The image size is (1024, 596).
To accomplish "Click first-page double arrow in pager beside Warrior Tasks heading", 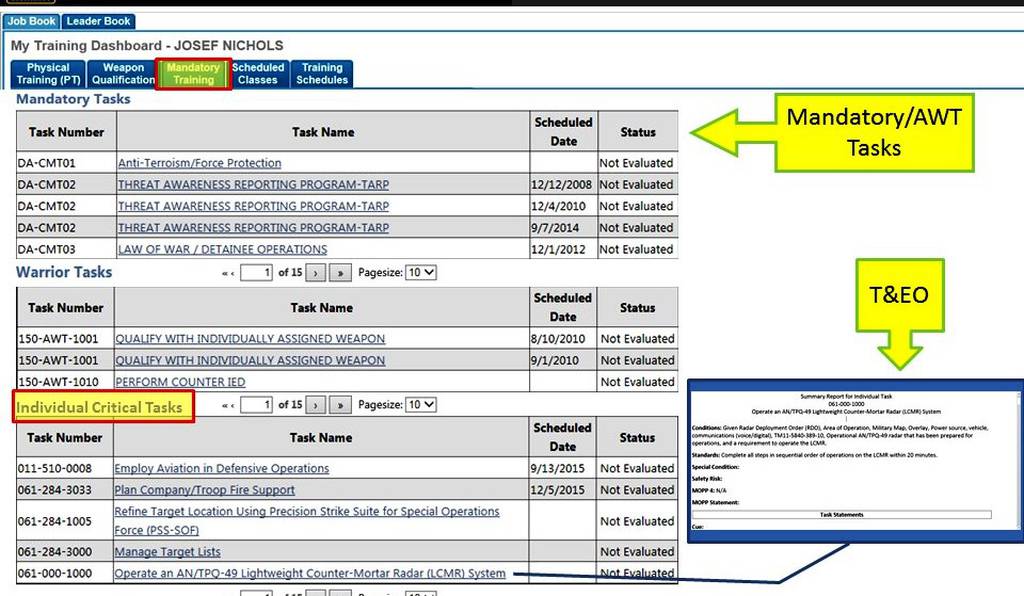I will [x=224, y=274].
